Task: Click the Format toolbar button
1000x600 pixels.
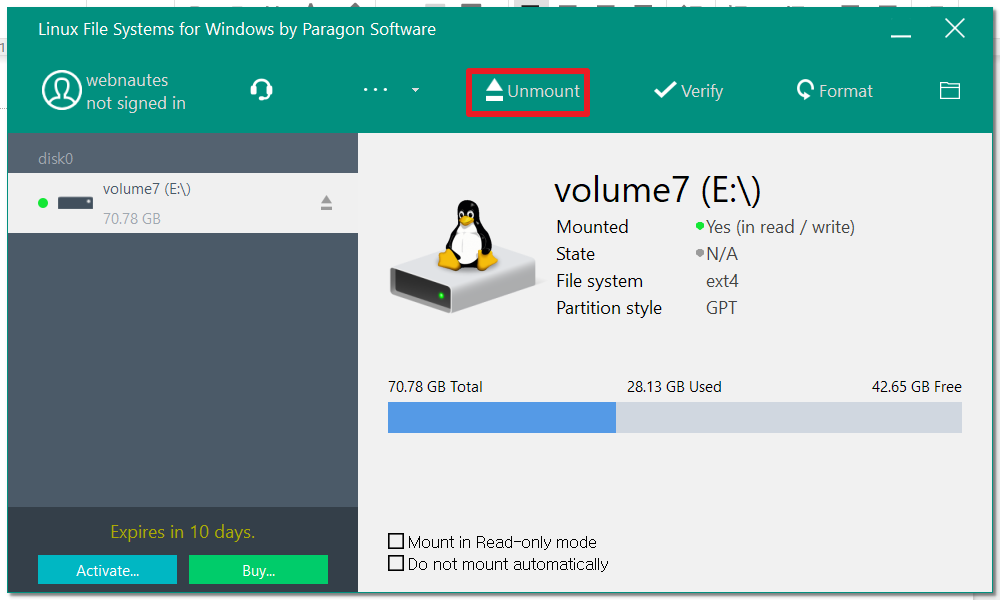Action: point(834,91)
